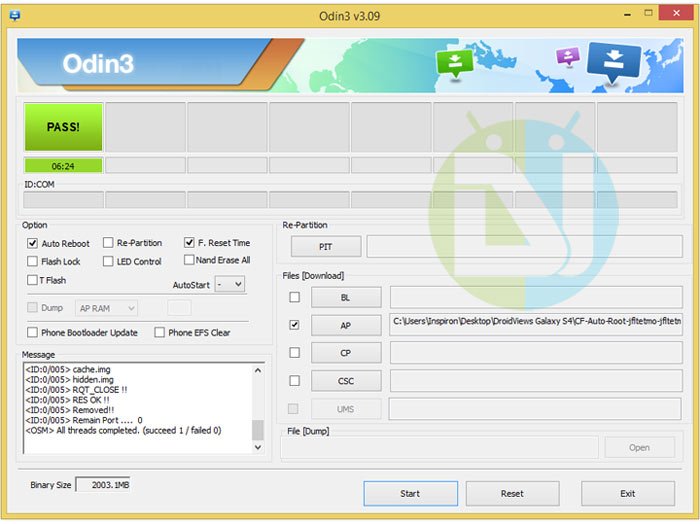The height and width of the screenshot is (524, 700).
Task: Enable Nand Erase All checkbox
Action: pos(189,260)
